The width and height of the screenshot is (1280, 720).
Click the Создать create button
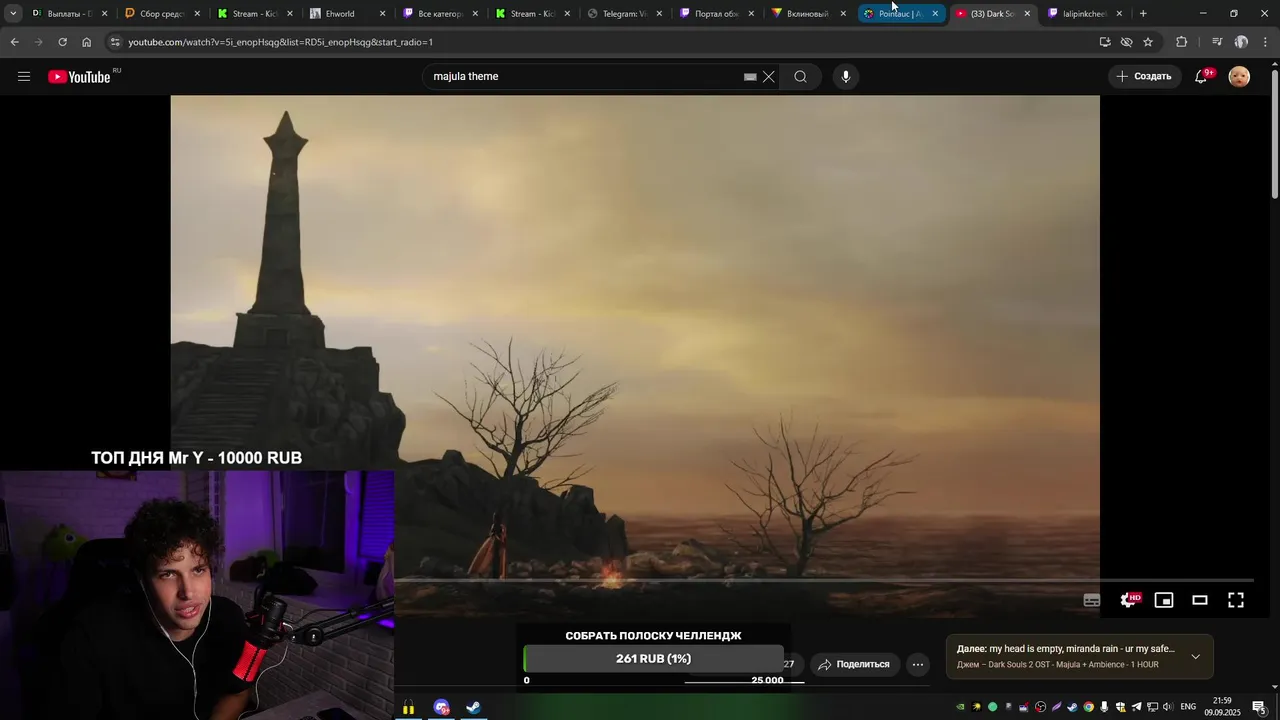1144,76
